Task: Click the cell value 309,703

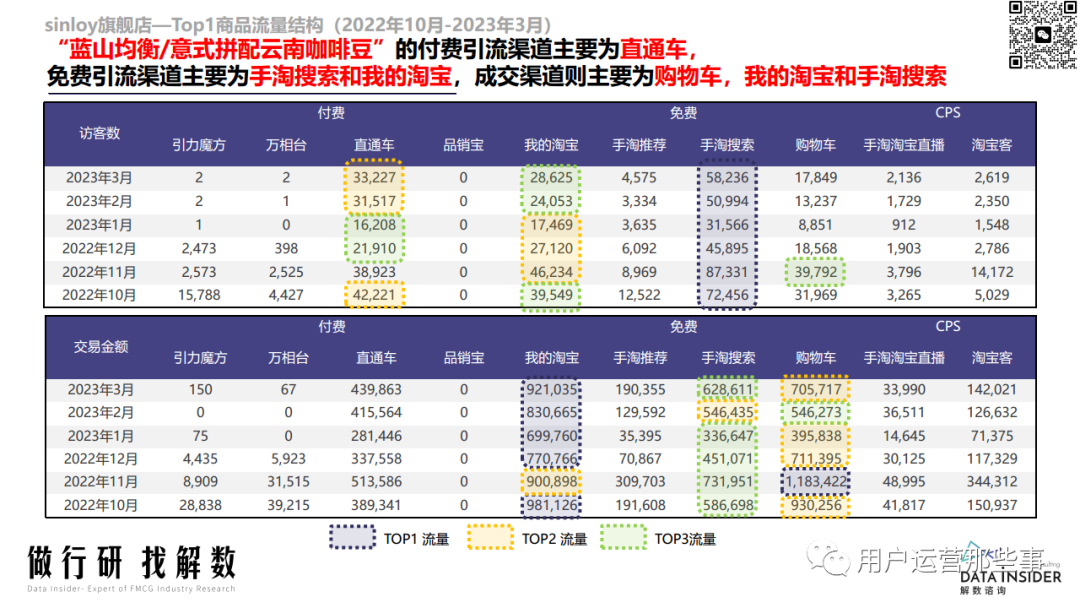Action: coord(640,482)
